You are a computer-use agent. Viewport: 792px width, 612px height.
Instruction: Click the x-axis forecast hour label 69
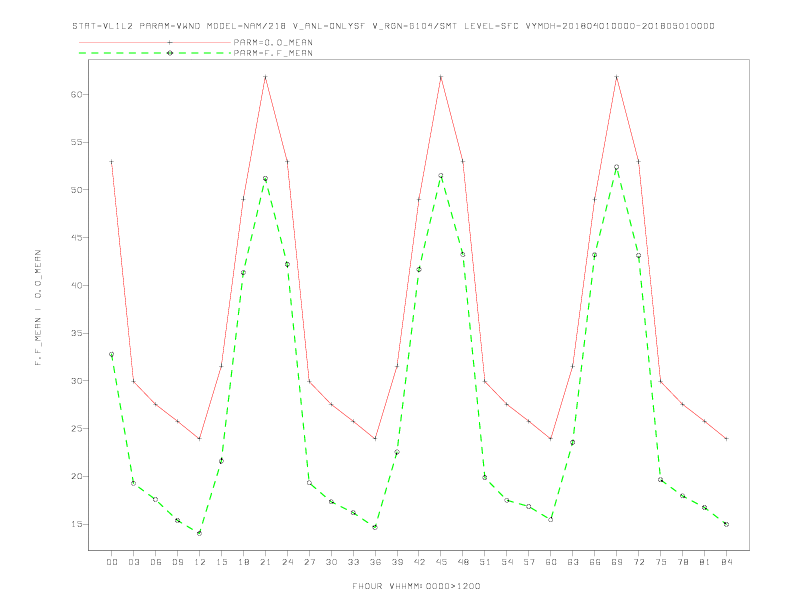pyautogui.click(x=617, y=562)
